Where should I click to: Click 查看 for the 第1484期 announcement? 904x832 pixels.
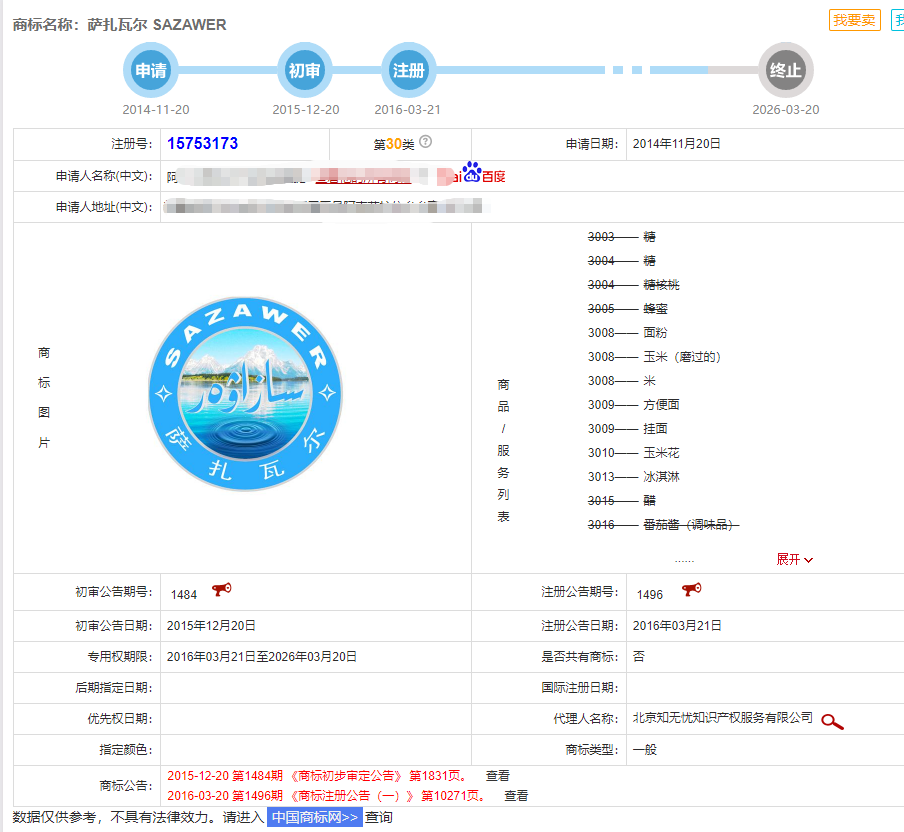497,775
